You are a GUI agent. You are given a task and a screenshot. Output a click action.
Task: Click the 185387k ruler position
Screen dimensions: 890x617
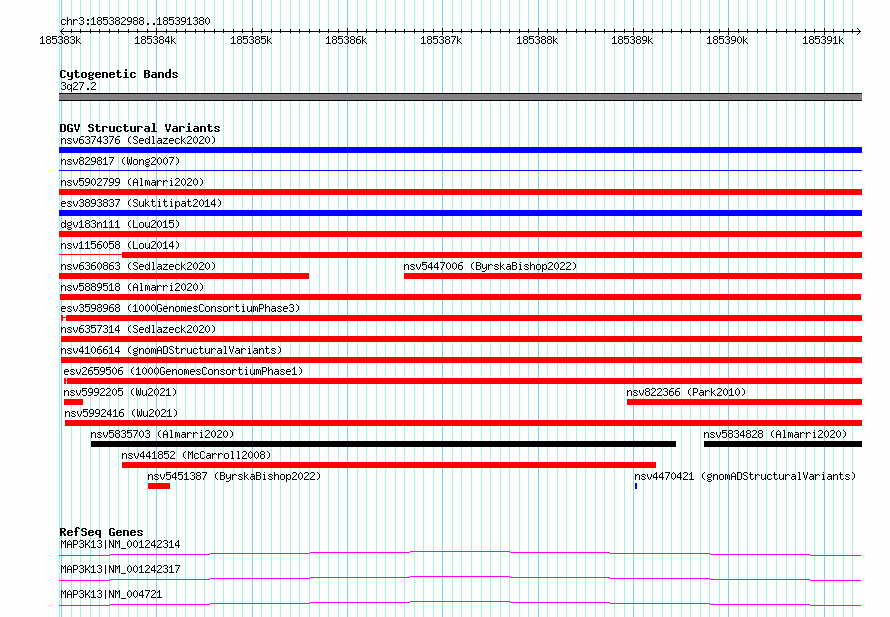[x=441, y=40]
